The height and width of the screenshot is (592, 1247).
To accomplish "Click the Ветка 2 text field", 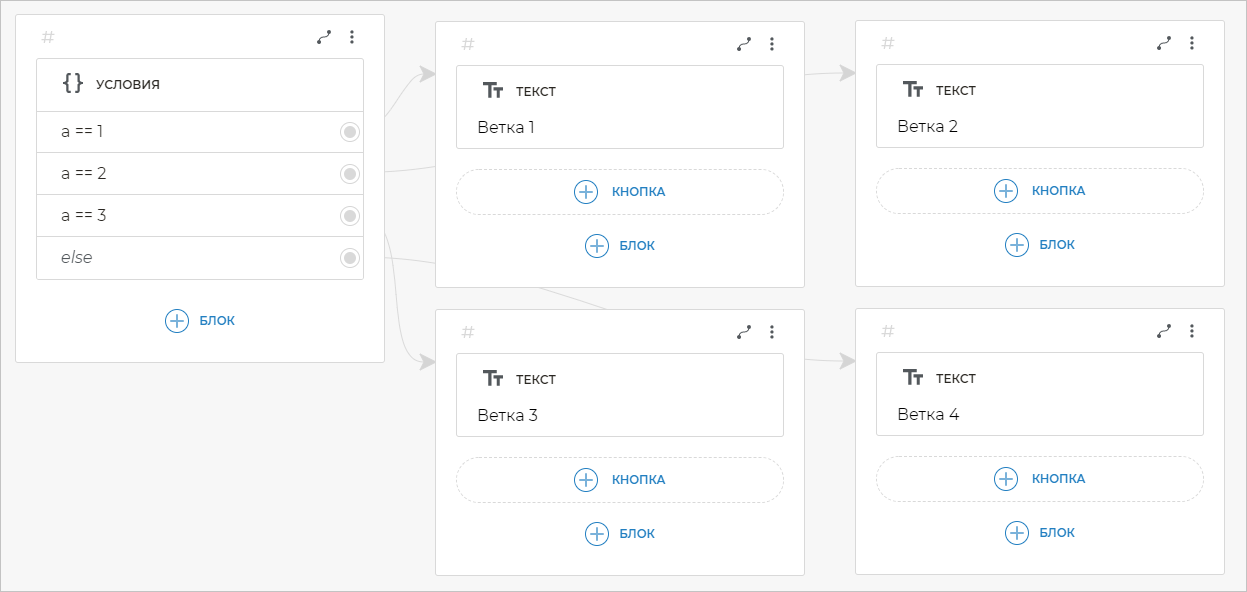I will point(1040,127).
